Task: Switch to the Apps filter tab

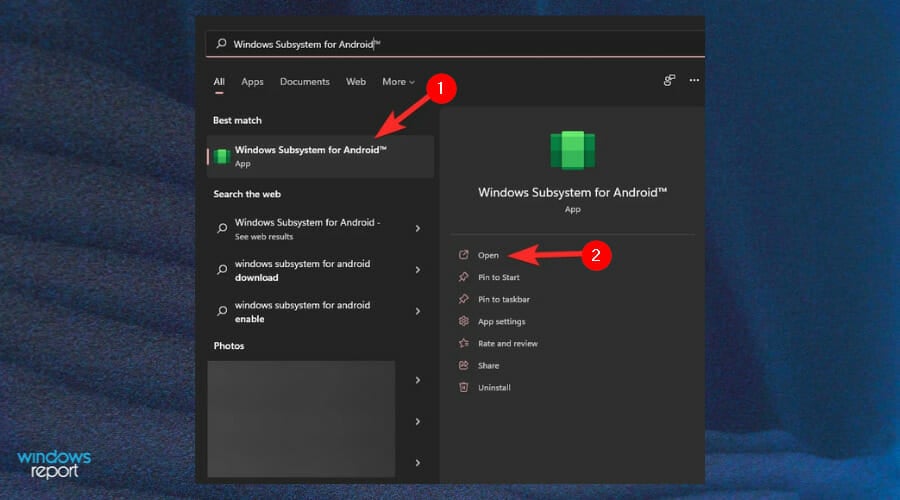Action: coord(252,82)
